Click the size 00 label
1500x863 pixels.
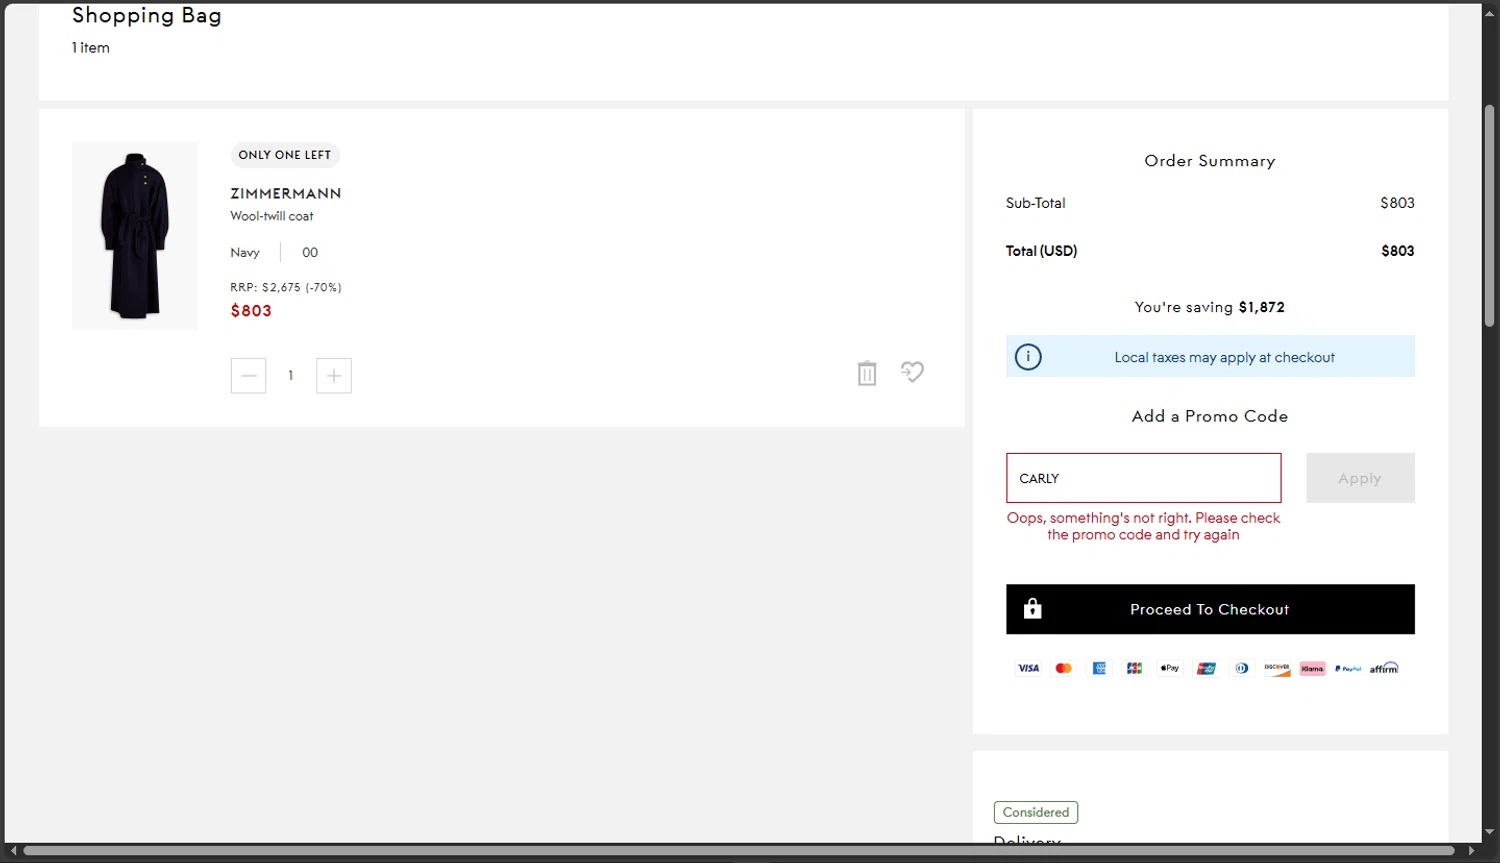point(310,253)
